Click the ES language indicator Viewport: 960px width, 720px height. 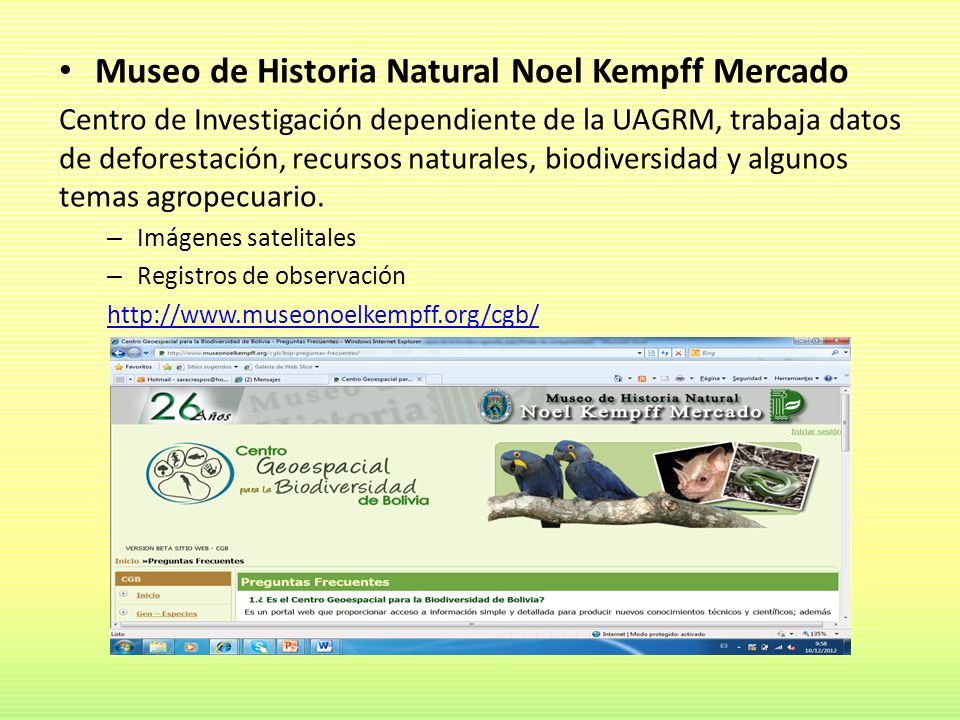(x=724, y=647)
